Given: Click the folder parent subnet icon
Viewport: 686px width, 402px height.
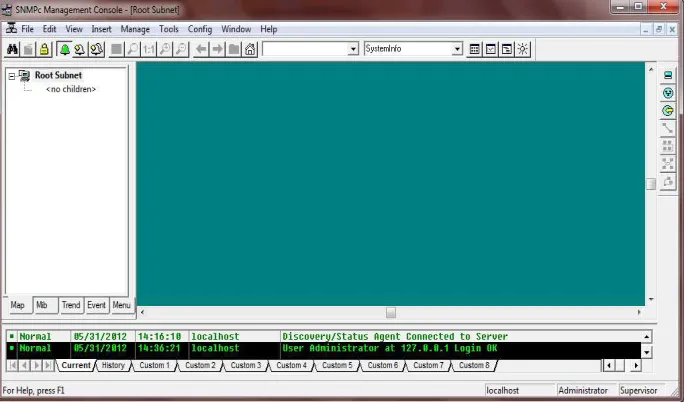Looking at the screenshot, I should coord(234,49).
